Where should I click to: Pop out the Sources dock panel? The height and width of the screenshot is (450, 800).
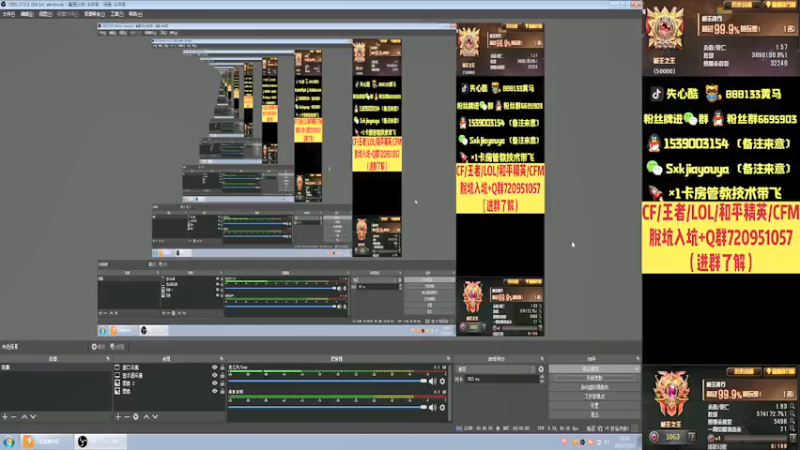(221, 359)
